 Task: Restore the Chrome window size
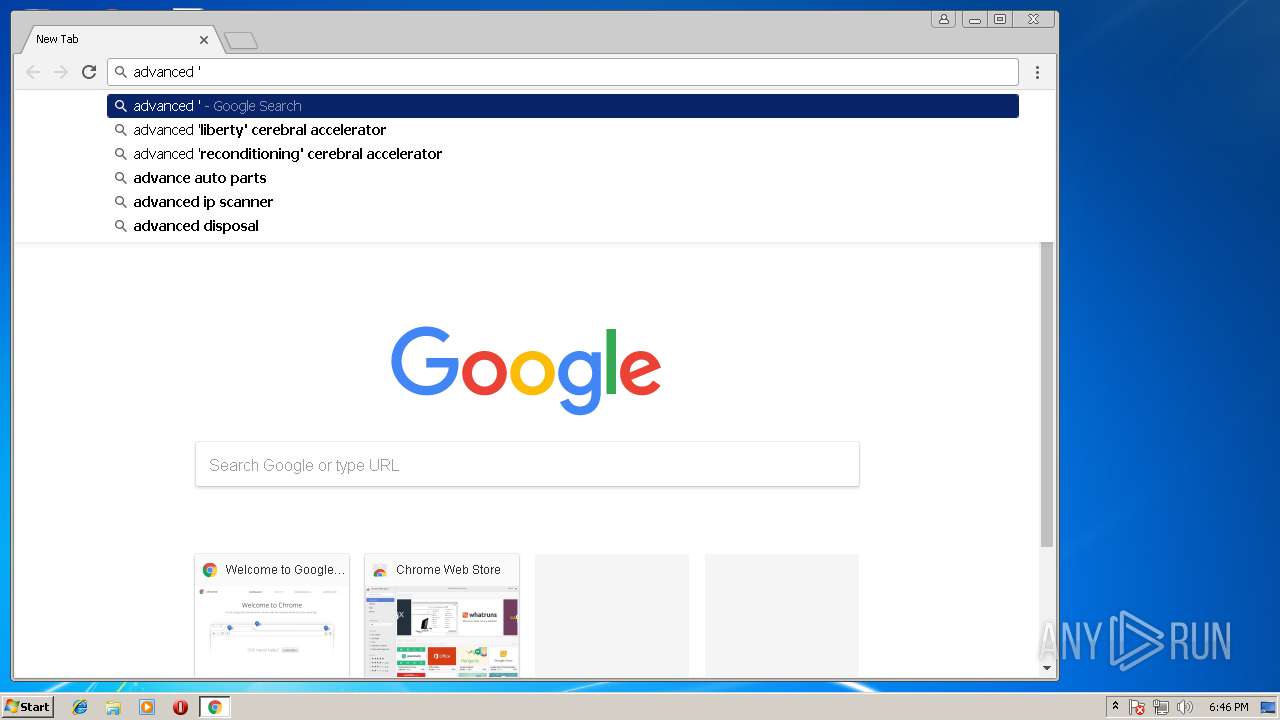tap(1000, 19)
